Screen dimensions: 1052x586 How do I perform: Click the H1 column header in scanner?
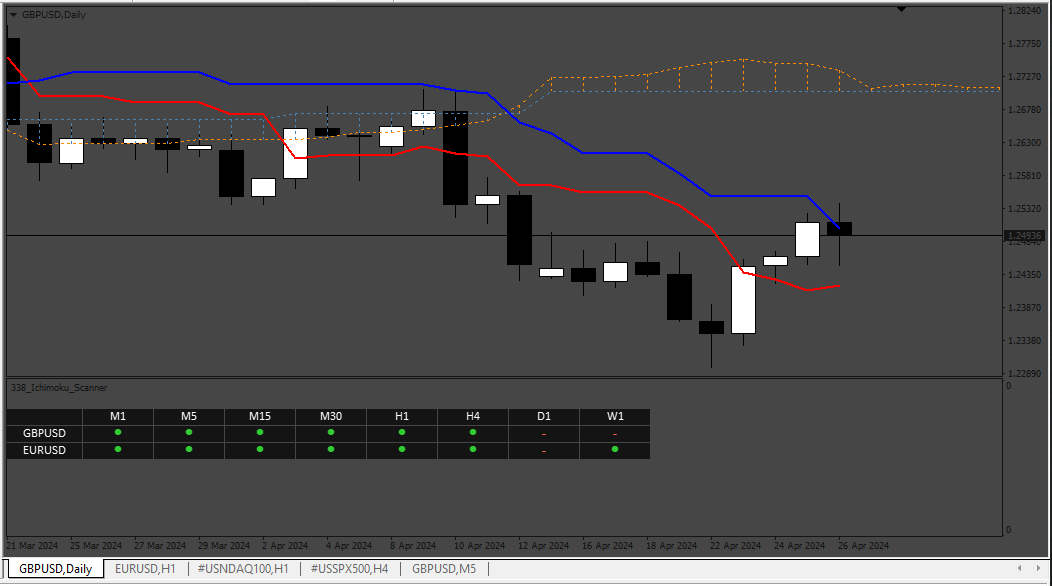pos(402,416)
